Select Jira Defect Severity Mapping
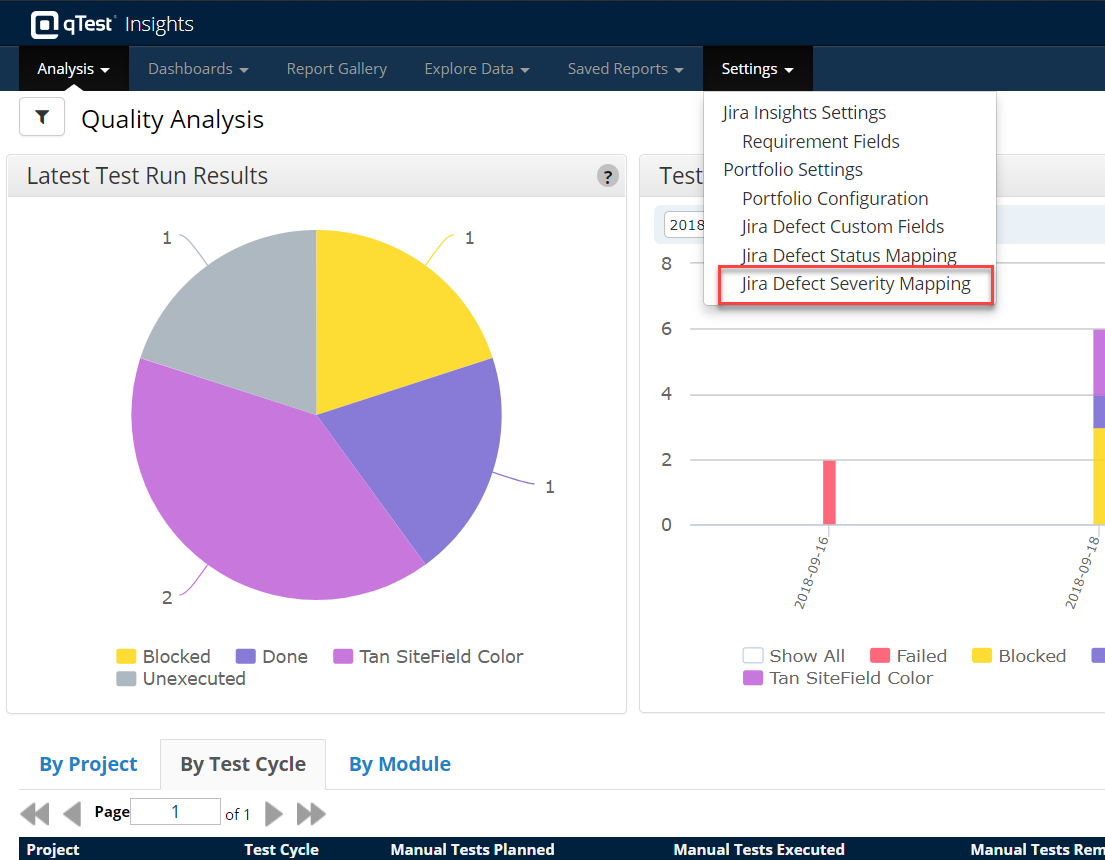 pyautogui.click(x=856, y=284)
